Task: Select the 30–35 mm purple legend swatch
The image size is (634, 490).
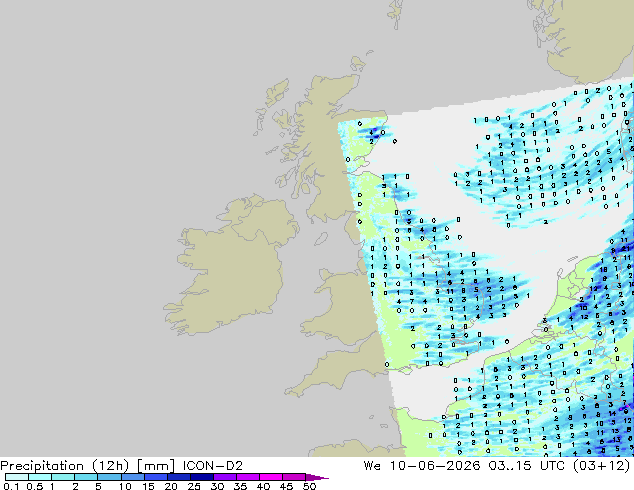Action: tap(224, 477)
